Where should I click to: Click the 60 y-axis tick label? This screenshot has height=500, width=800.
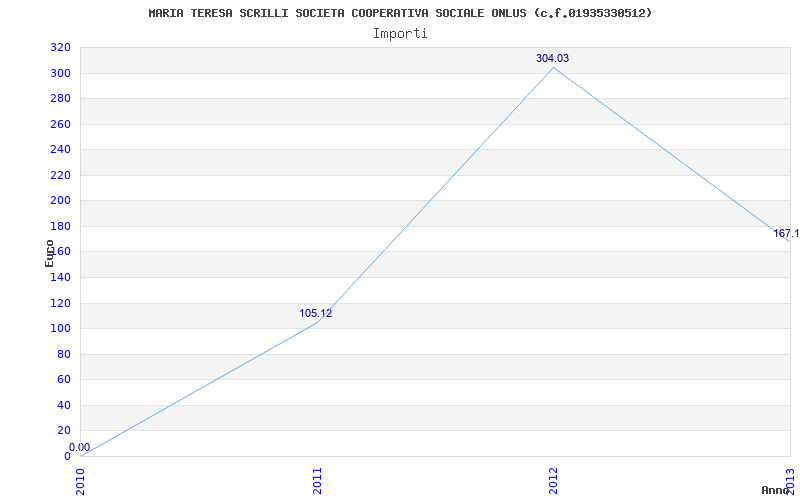point(64,380)
